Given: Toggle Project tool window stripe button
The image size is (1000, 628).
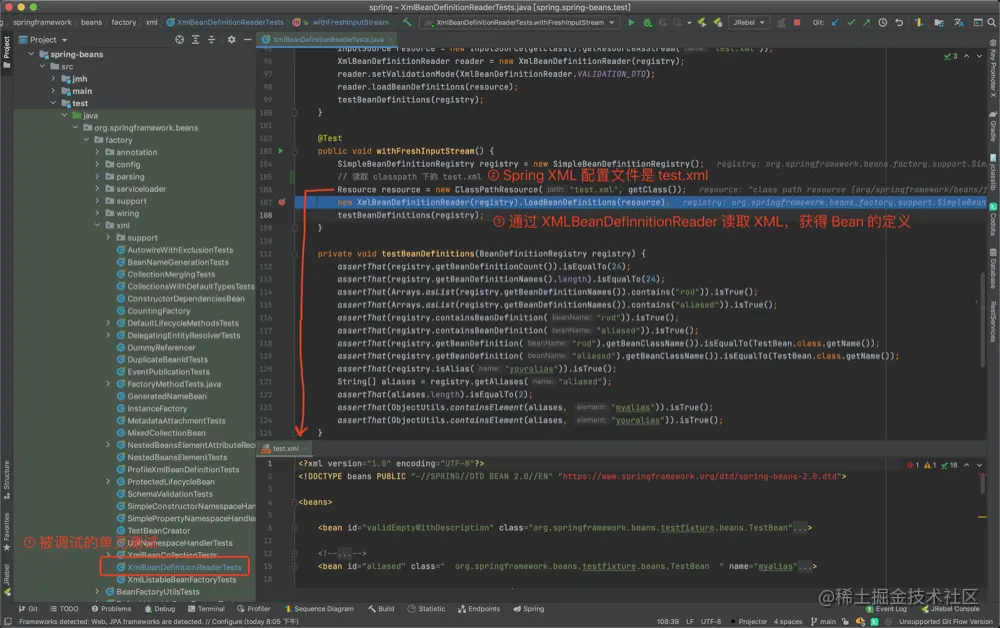Looking at the screenshot, I should pos(6,51).
